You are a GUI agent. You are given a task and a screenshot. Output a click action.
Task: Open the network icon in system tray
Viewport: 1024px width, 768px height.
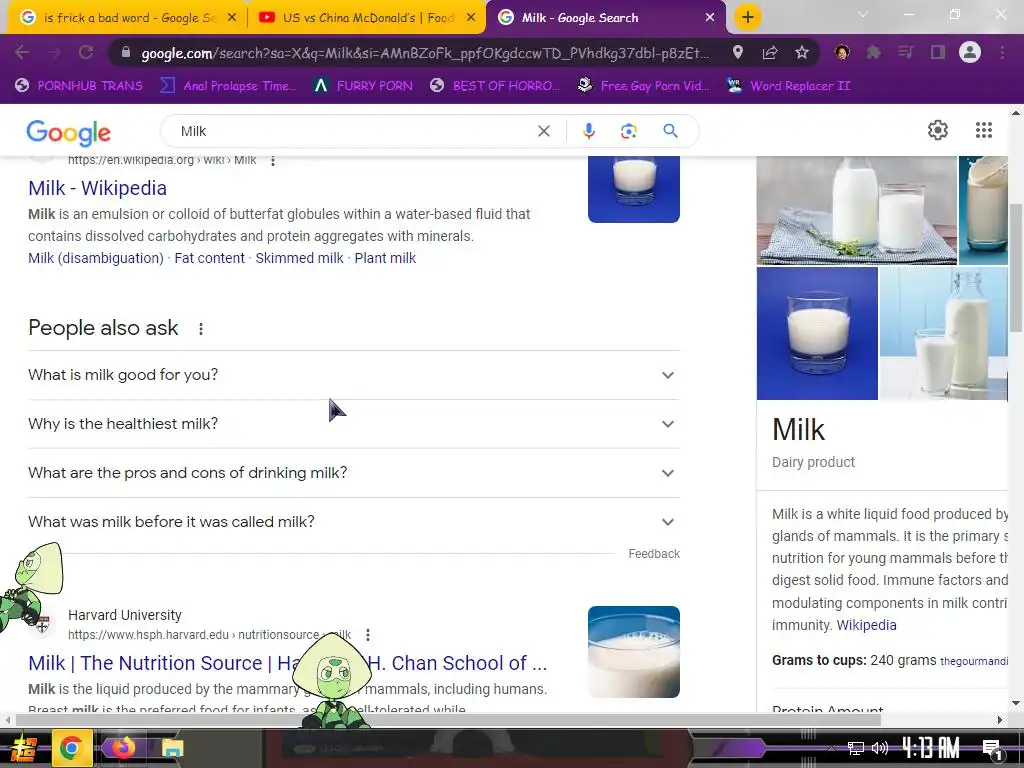click(x=855, y=748)
